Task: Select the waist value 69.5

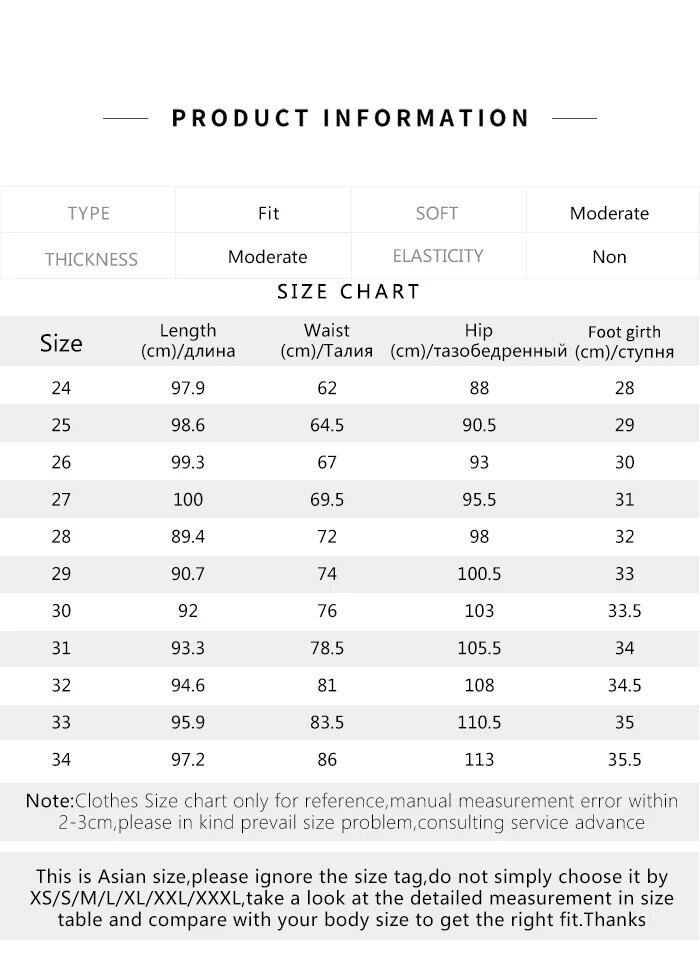Action: click(x=327, y=499)
